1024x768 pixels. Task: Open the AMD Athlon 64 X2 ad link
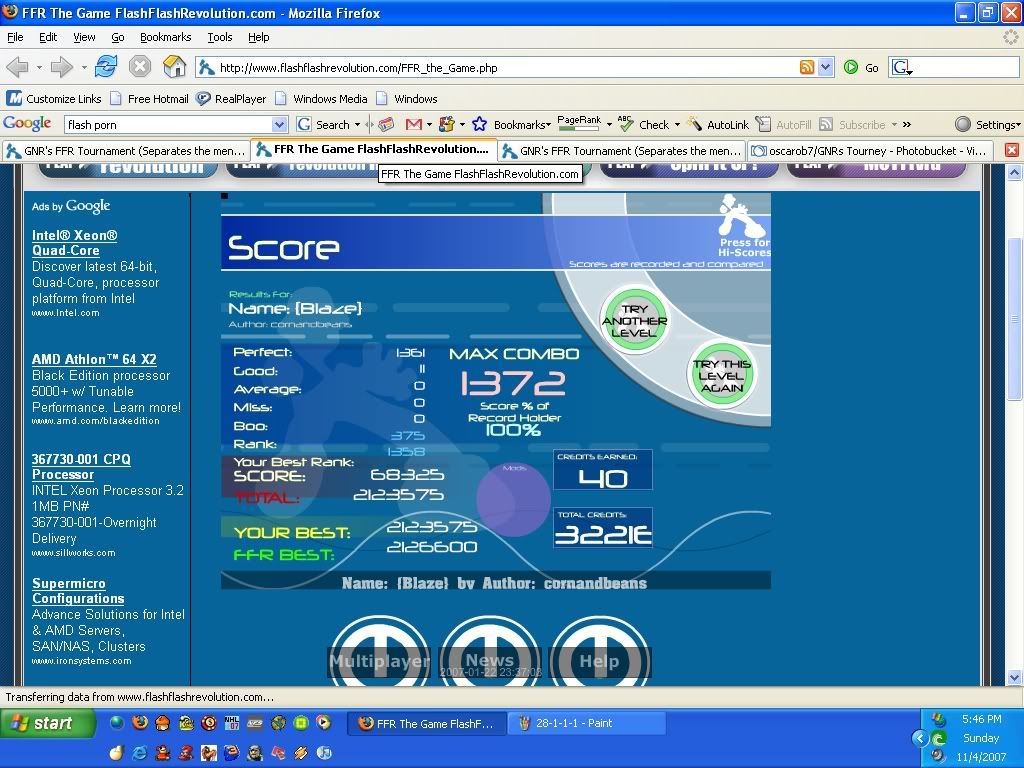coord(94,359)
